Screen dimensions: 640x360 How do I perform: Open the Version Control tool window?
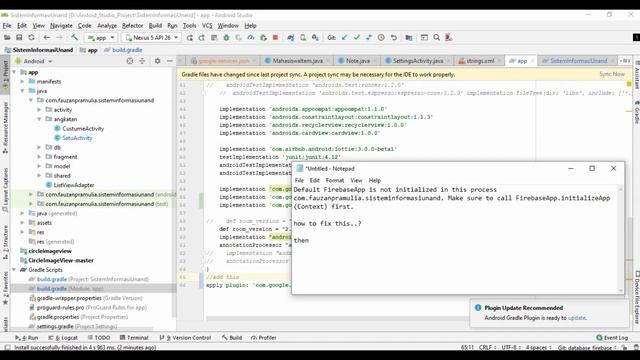(x=186, y=338)
